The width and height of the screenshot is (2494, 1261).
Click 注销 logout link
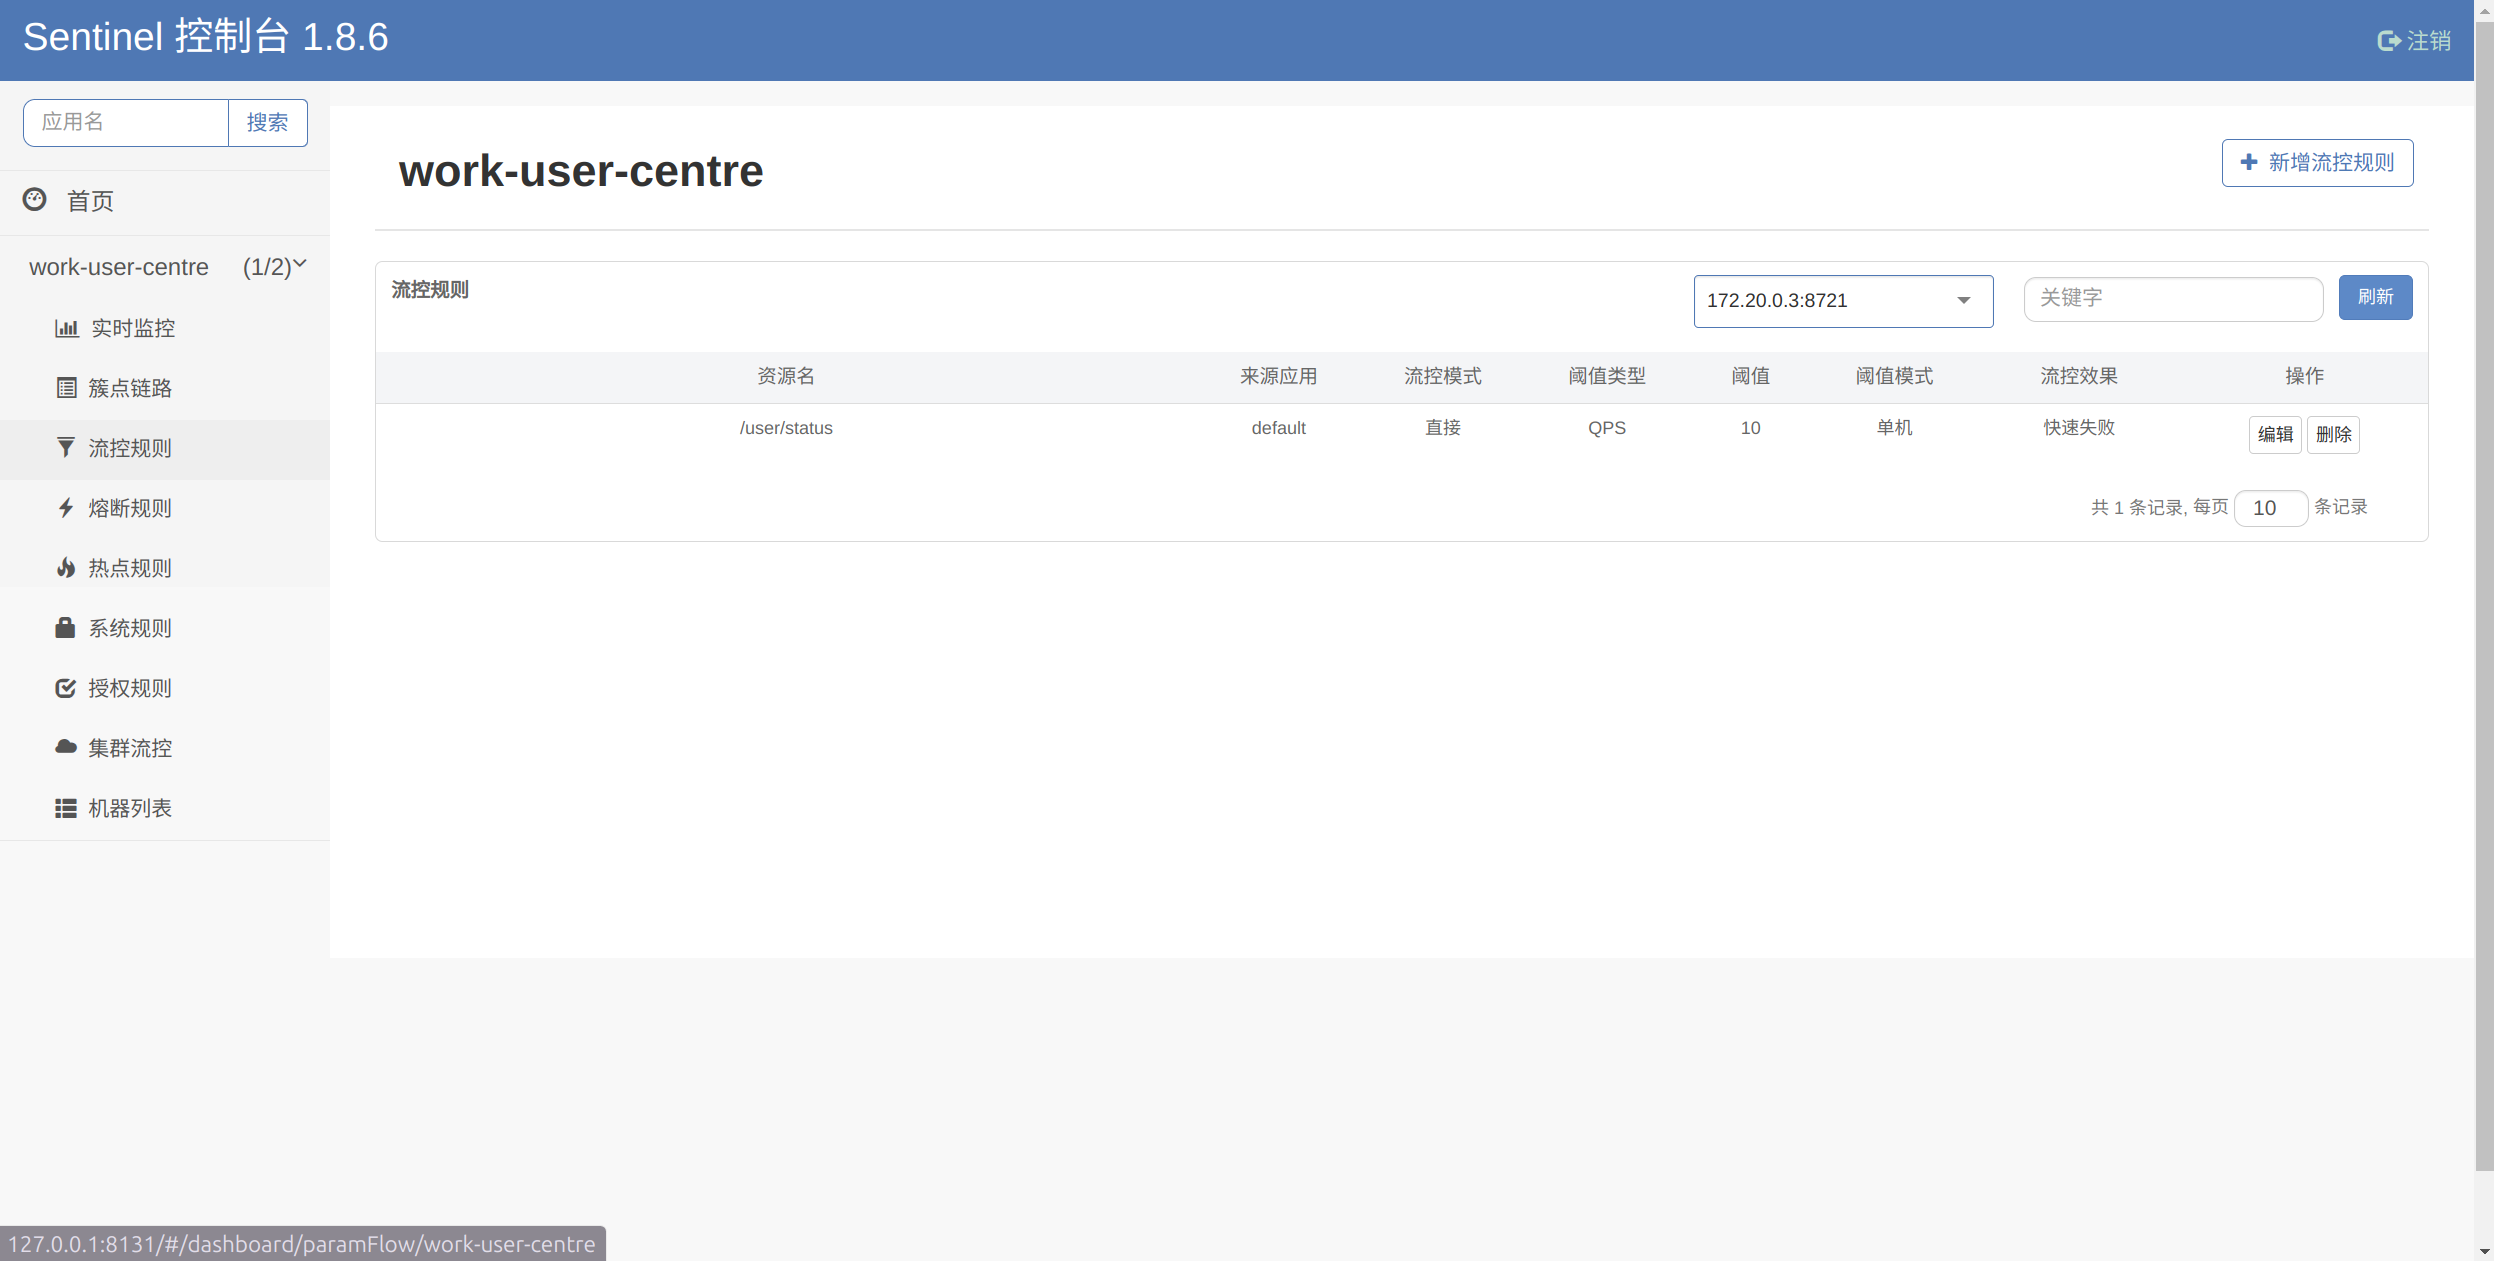pyautogui.click(x=2414, y=41)
